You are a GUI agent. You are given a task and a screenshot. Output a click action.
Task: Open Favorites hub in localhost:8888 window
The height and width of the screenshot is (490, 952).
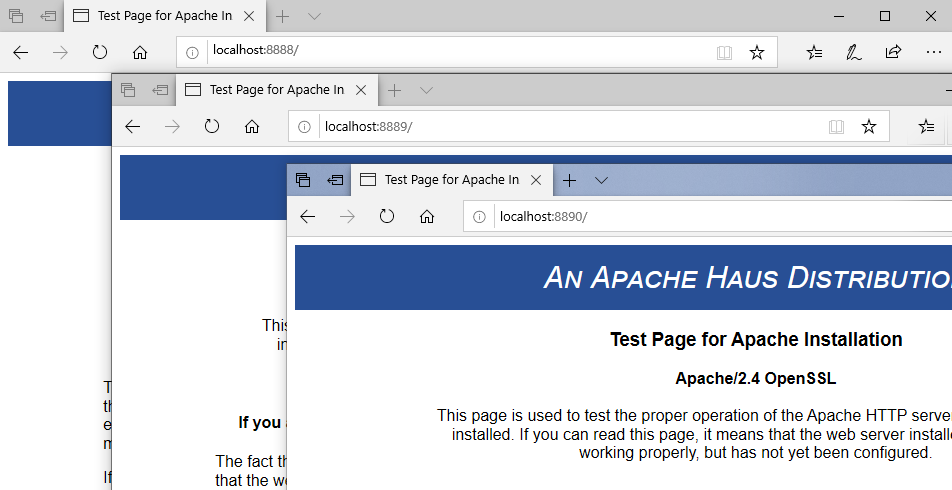[814, 53]
